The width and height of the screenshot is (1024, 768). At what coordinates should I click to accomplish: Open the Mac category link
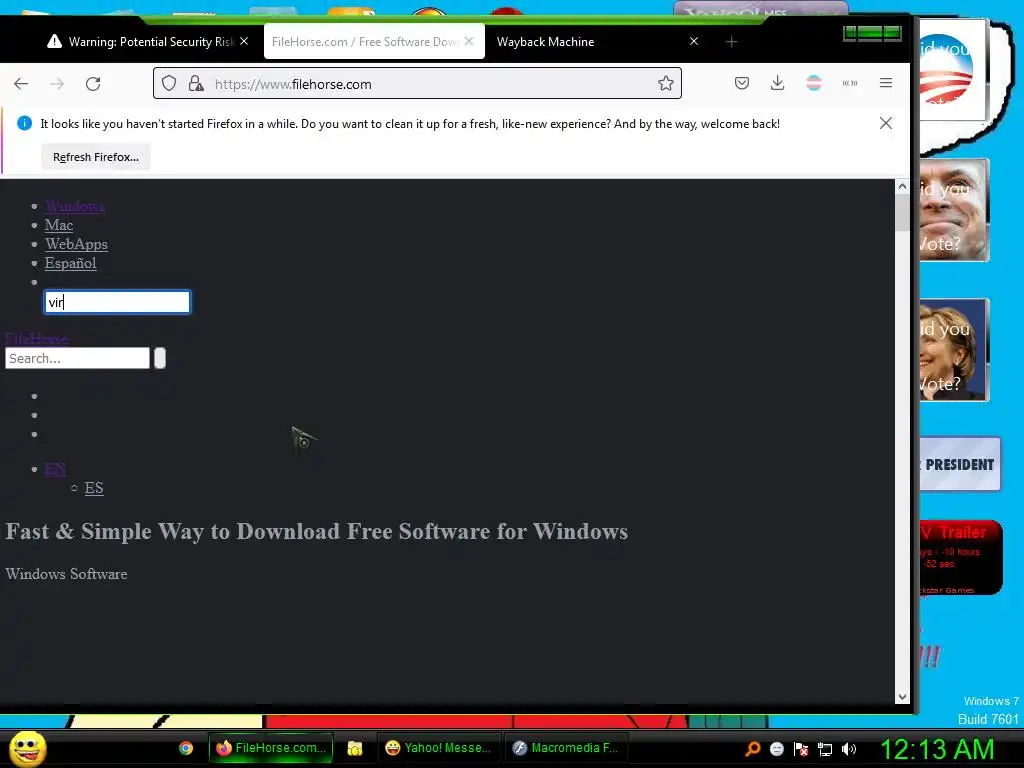[59, 225]
